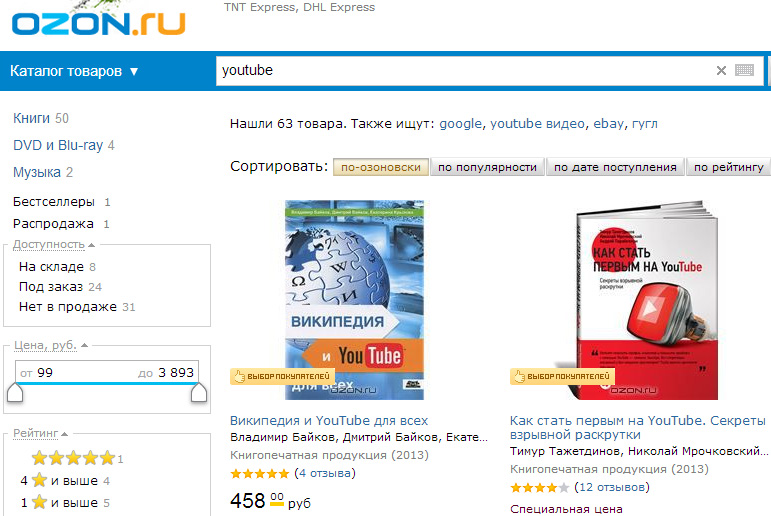This screenshot has height=516, width=771.
Task: Open the Каталог товаров dropdown menu
Action: (74, 71)
